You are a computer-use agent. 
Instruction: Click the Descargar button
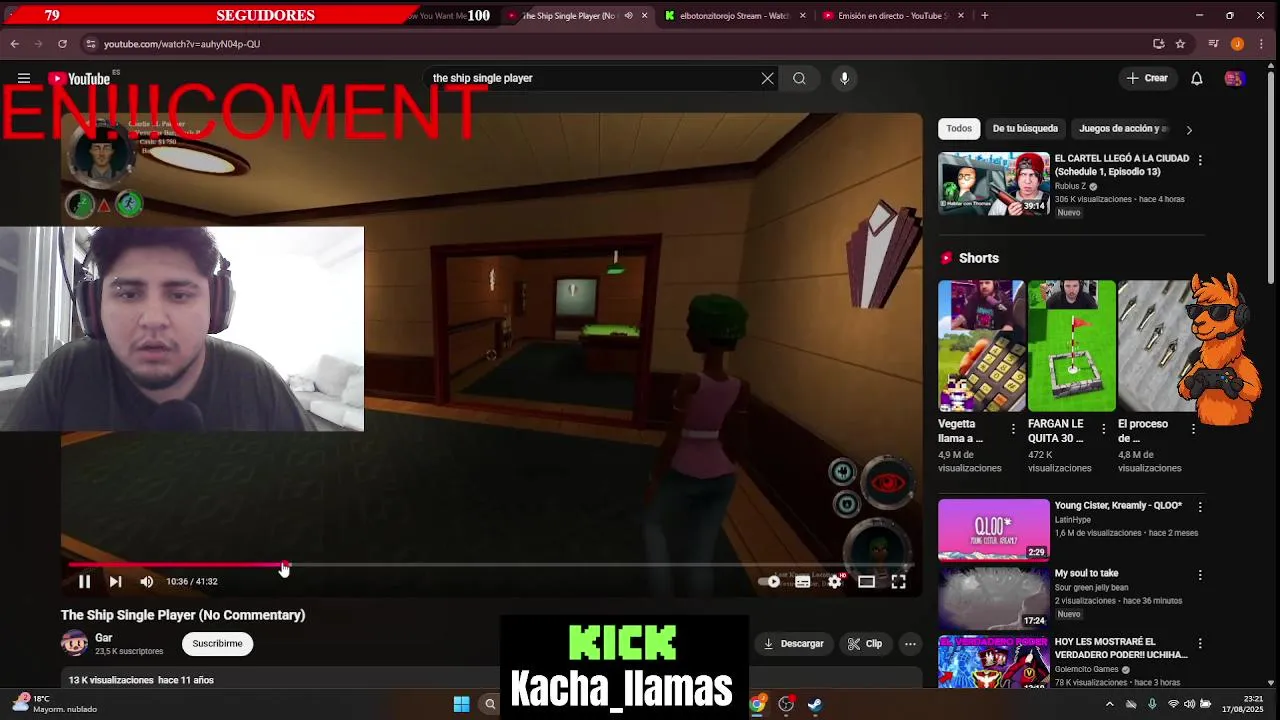(x=792, y=644)
